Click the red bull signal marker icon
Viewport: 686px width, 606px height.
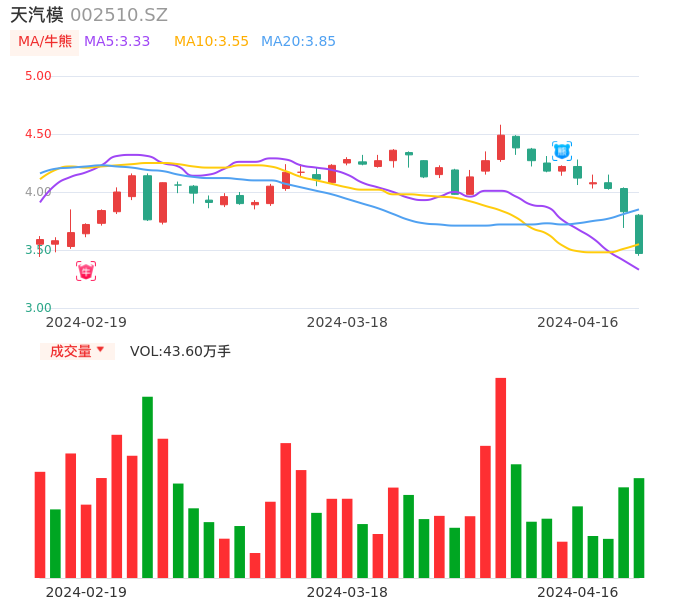click(86, 271)
